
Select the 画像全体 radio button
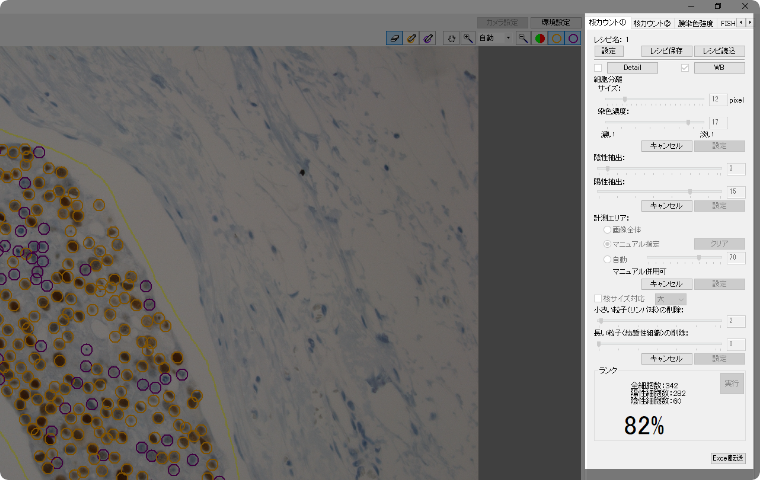607,229
